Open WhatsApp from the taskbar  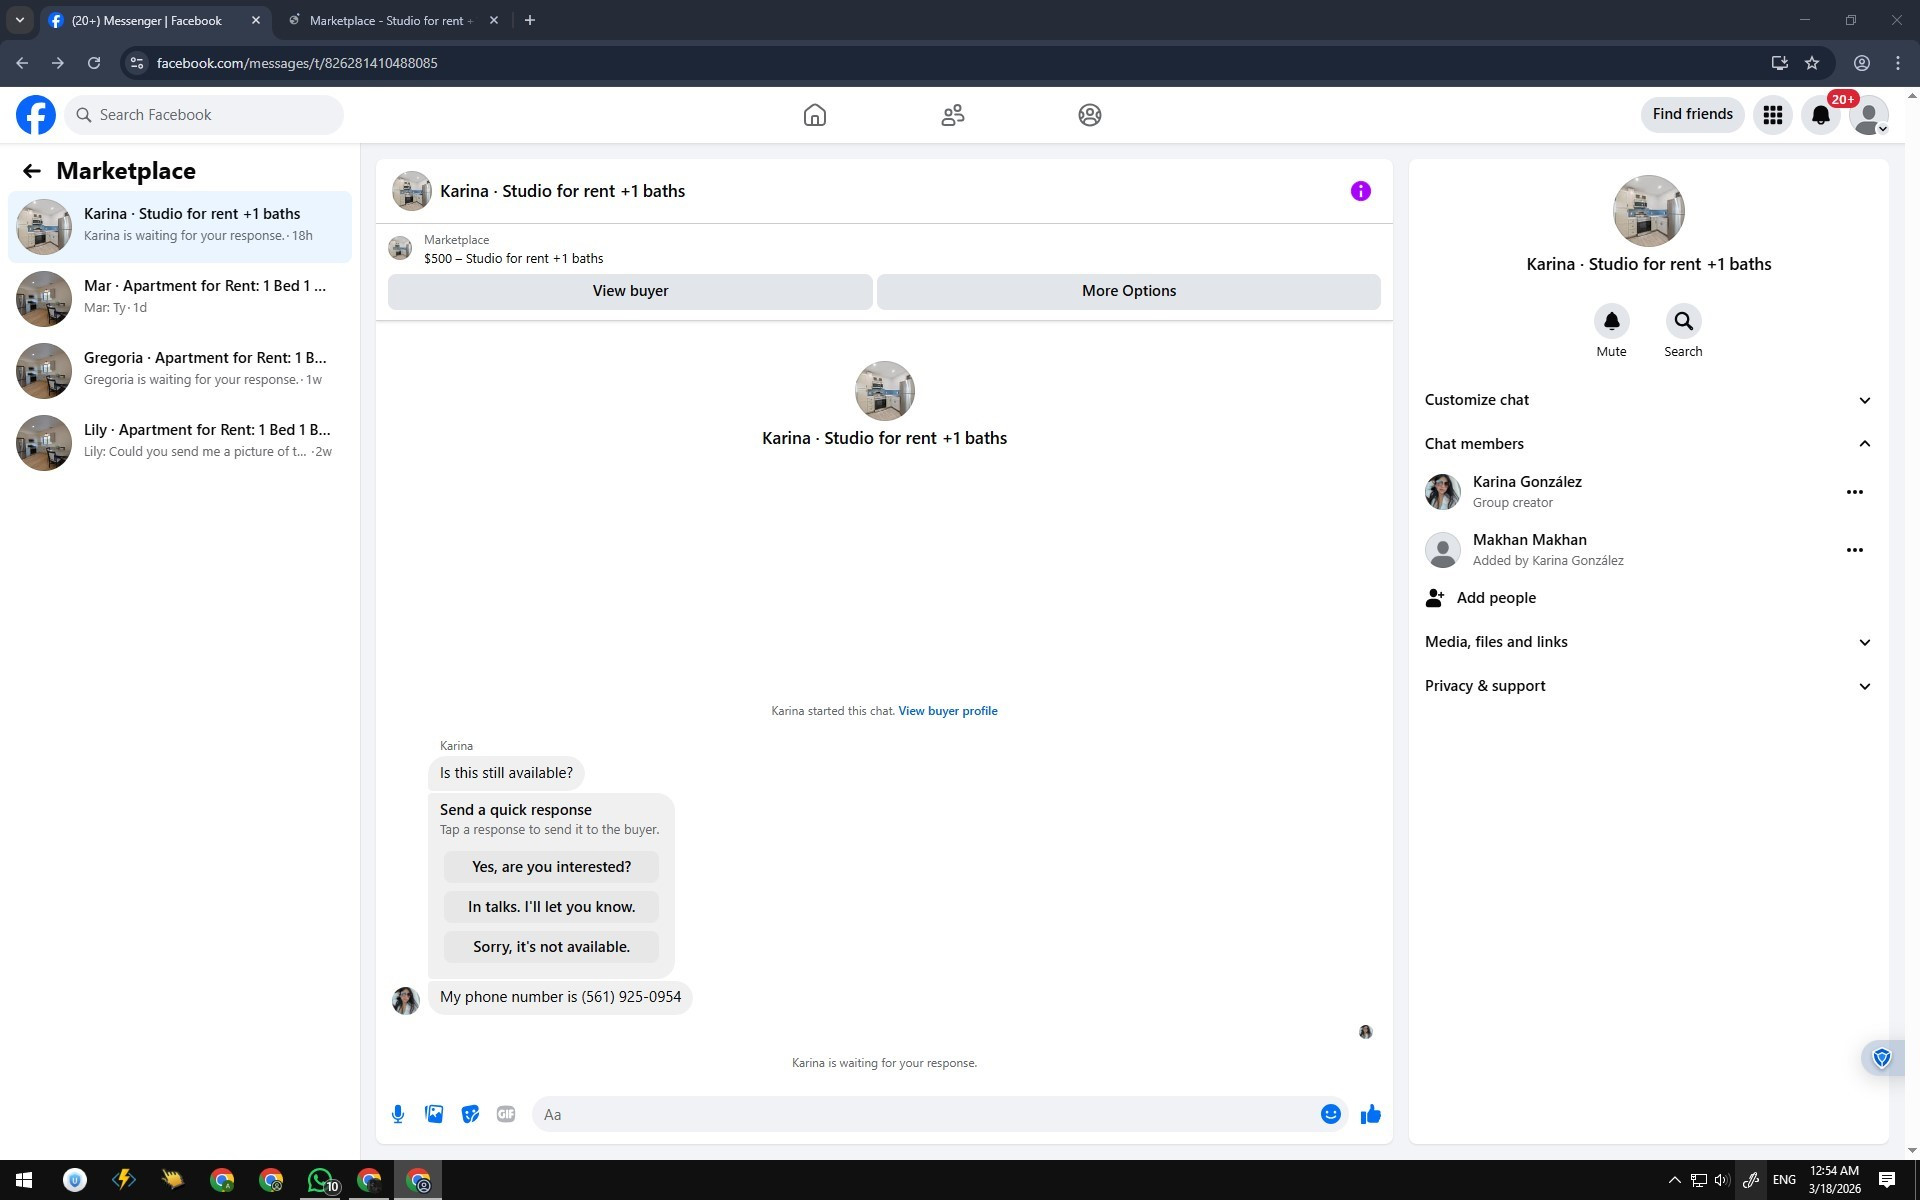pyautogui.click(x=320, y=1180)
